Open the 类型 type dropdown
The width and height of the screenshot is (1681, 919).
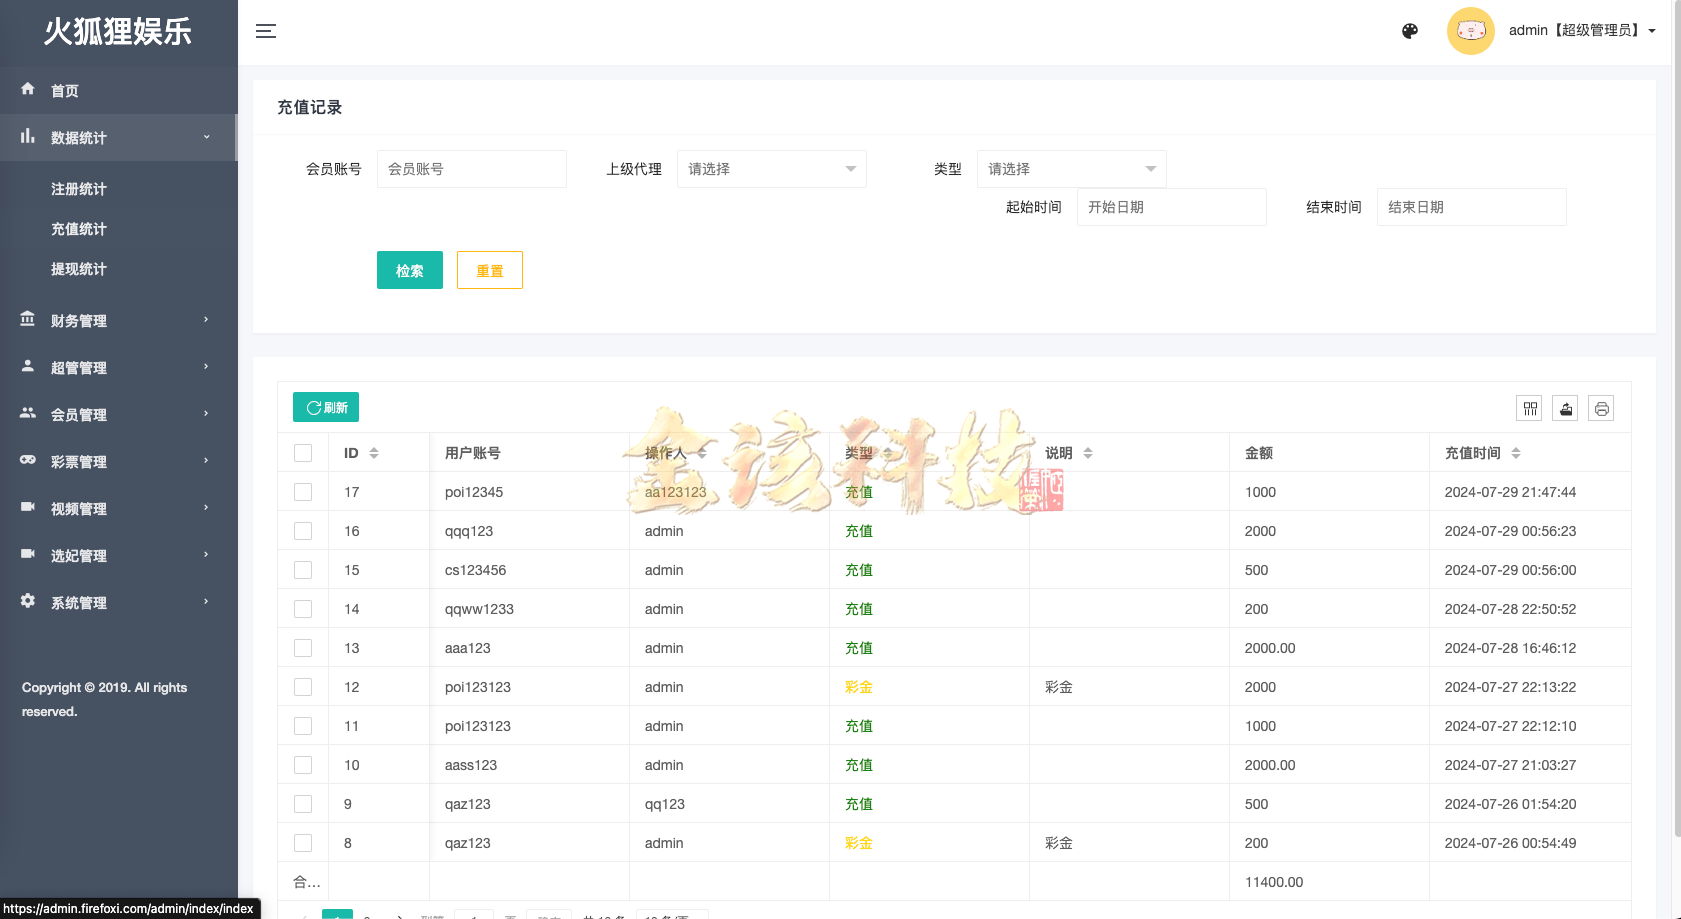coord(1071,168)
